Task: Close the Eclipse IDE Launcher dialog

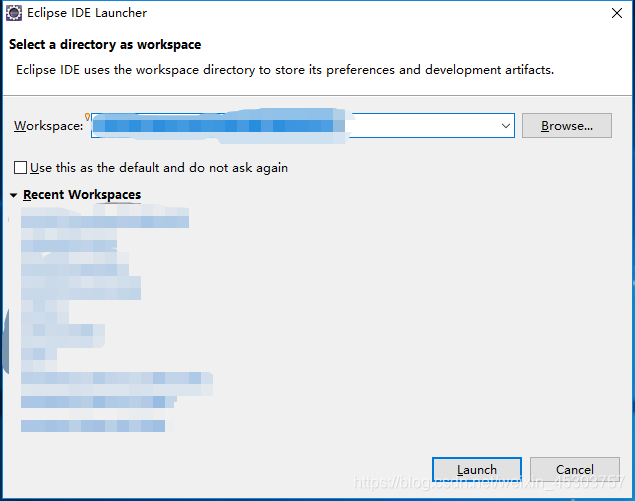Action: click(616, 13)
